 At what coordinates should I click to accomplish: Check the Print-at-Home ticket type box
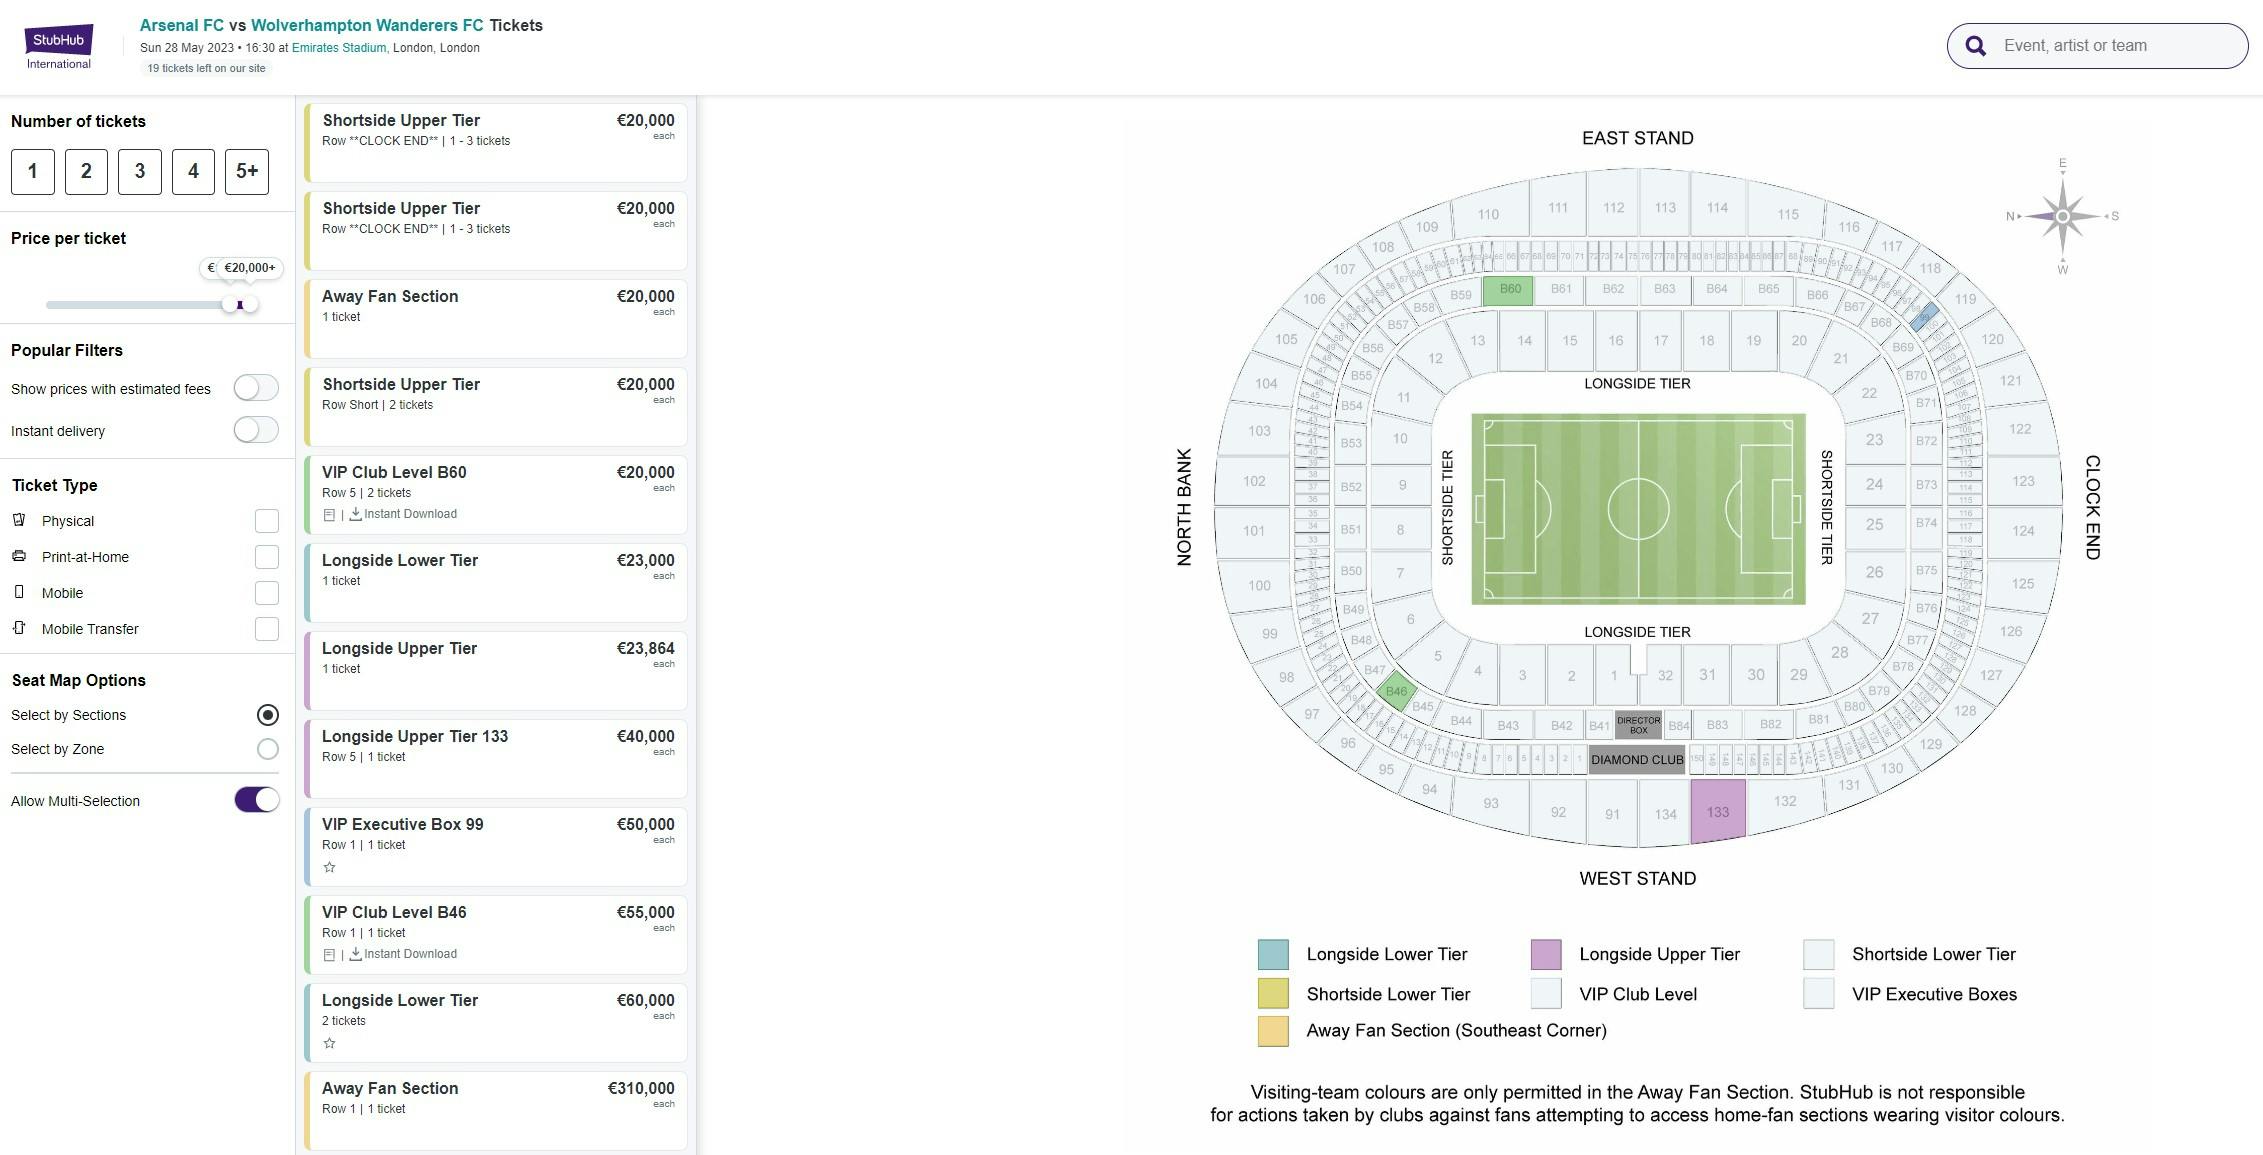pyautogui.click(x=267, y=557)
